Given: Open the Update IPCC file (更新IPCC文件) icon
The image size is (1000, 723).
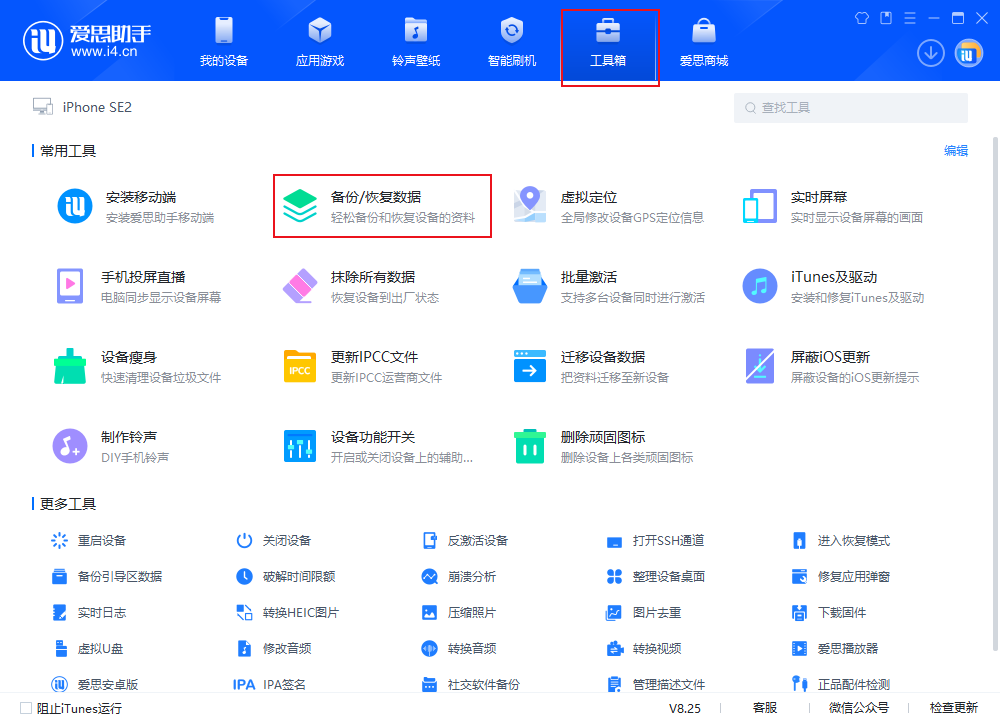Looking at the screenshot, I should tap(299, 366).
